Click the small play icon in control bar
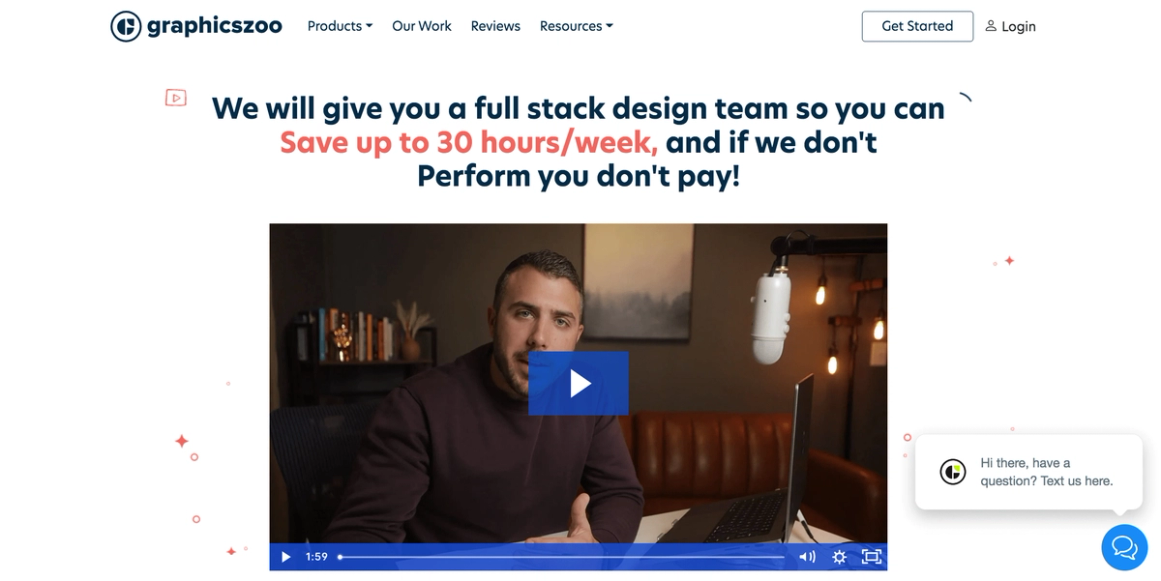The height and width of the screenshot is (581, 1161). 286,557
